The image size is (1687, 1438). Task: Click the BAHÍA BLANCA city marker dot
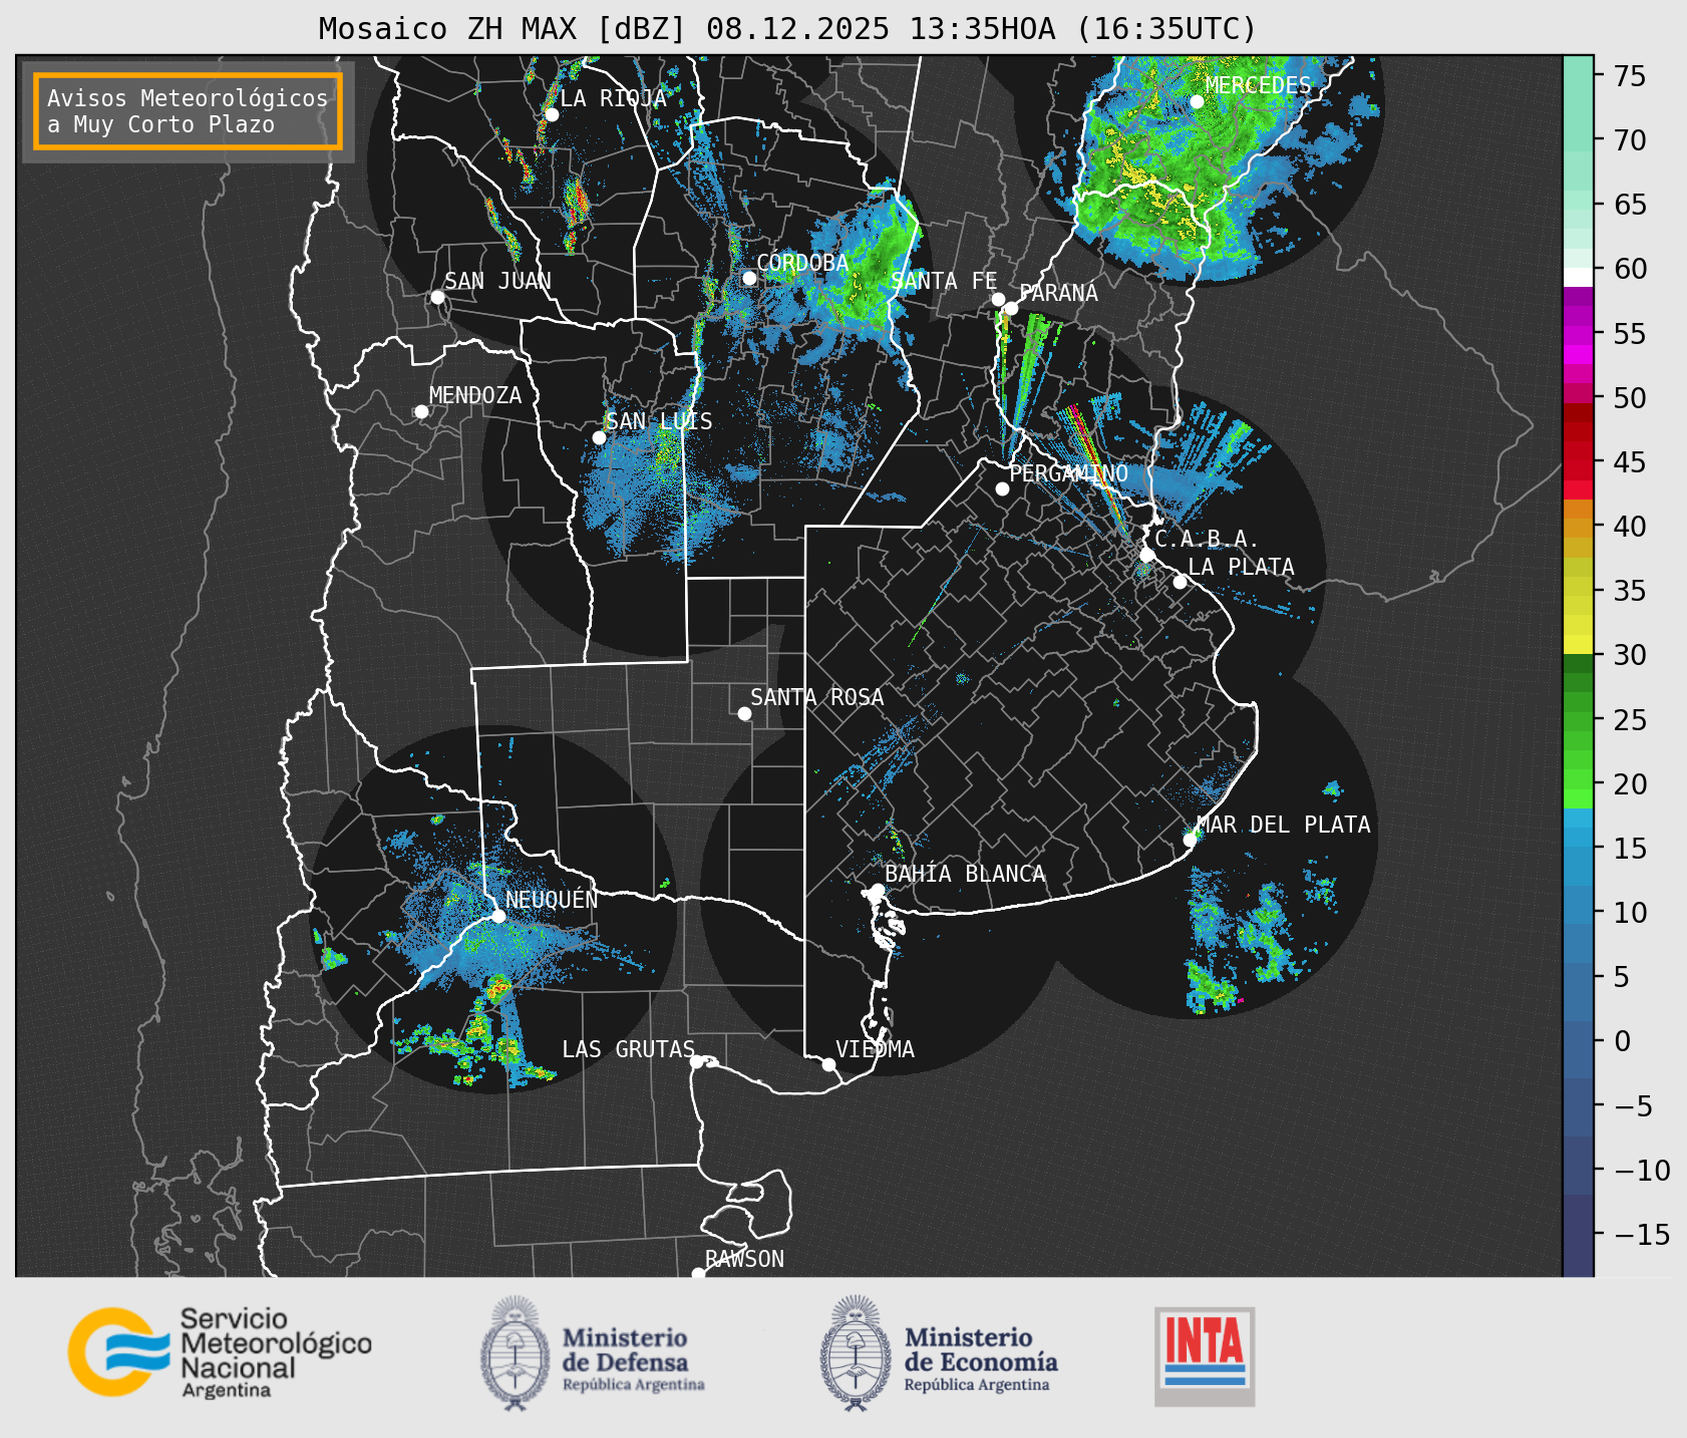point(877,890)
